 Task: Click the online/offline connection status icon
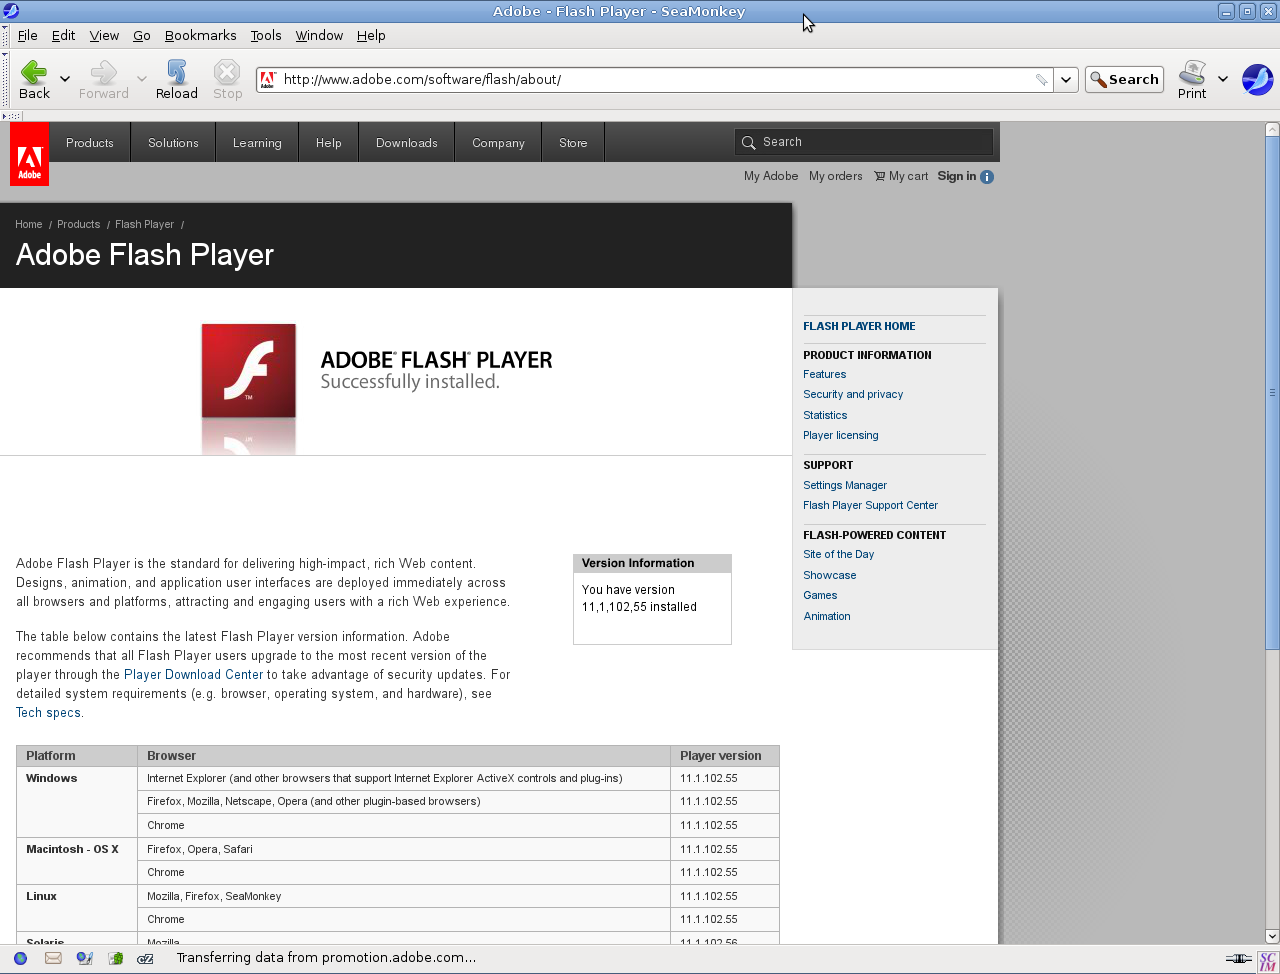point(1239,959)
